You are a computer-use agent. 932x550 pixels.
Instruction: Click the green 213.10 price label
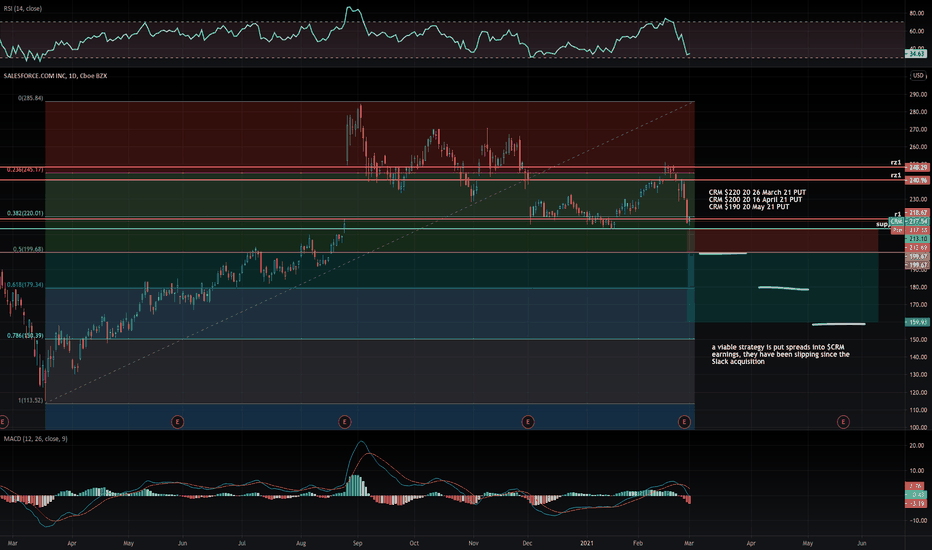tap(917, 238)
